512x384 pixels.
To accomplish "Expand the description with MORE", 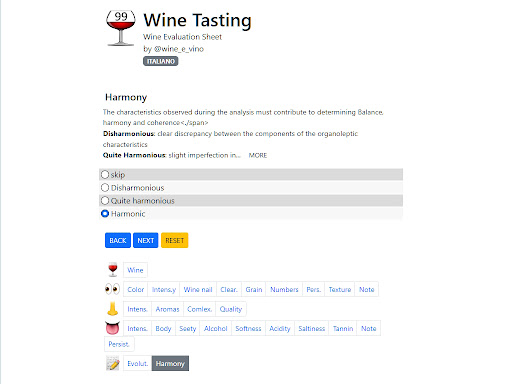I will click(x=258, y=155).
